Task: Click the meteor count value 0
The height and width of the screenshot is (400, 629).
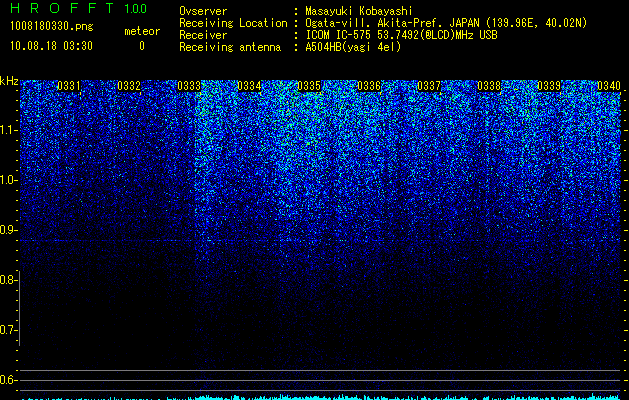Action: [x=142, y=46]
